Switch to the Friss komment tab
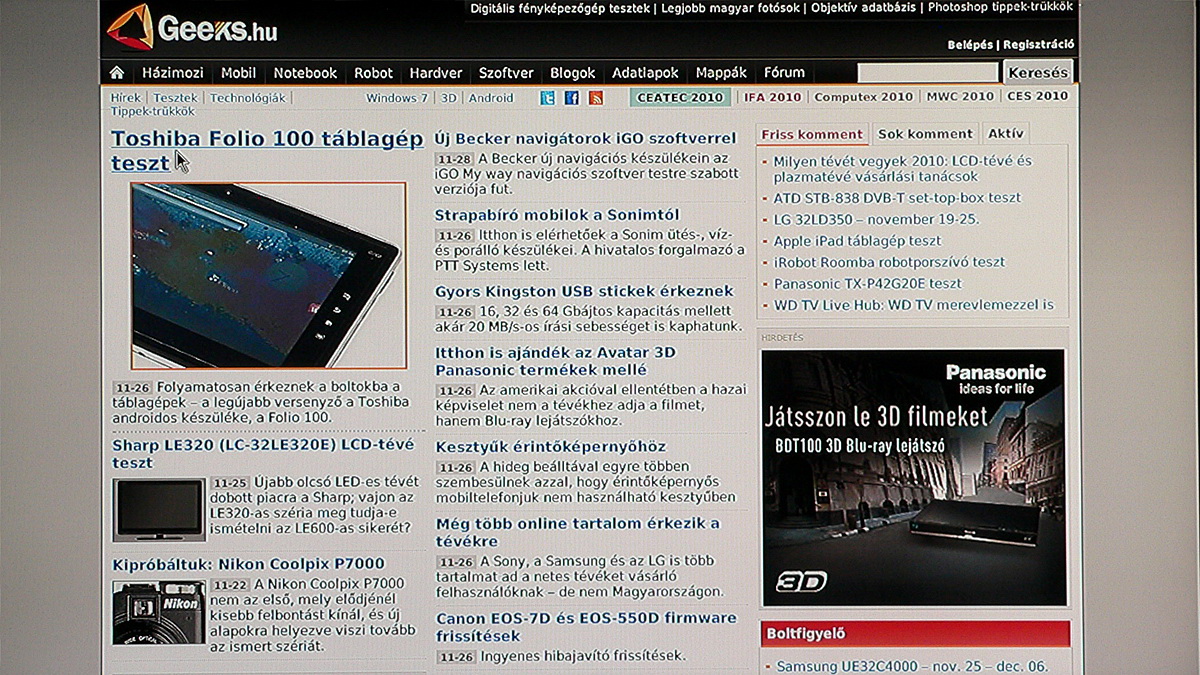Screen dimensions: 1200x675 point(812,134)
